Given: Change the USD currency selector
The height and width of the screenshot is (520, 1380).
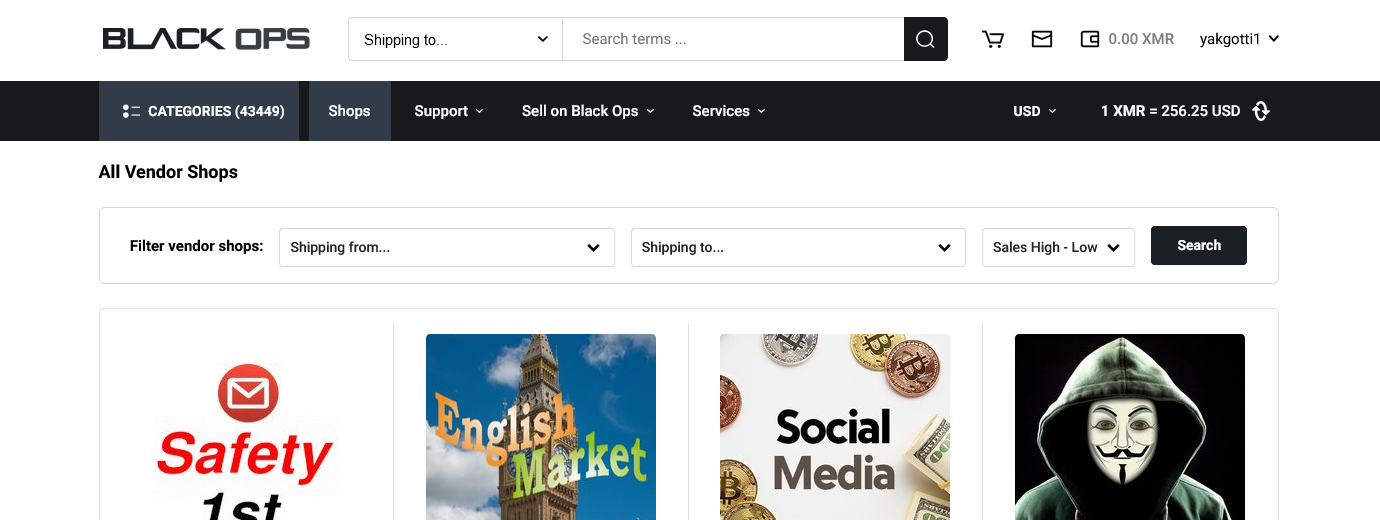Looking at the screenshot, I should pos(1034,111).
